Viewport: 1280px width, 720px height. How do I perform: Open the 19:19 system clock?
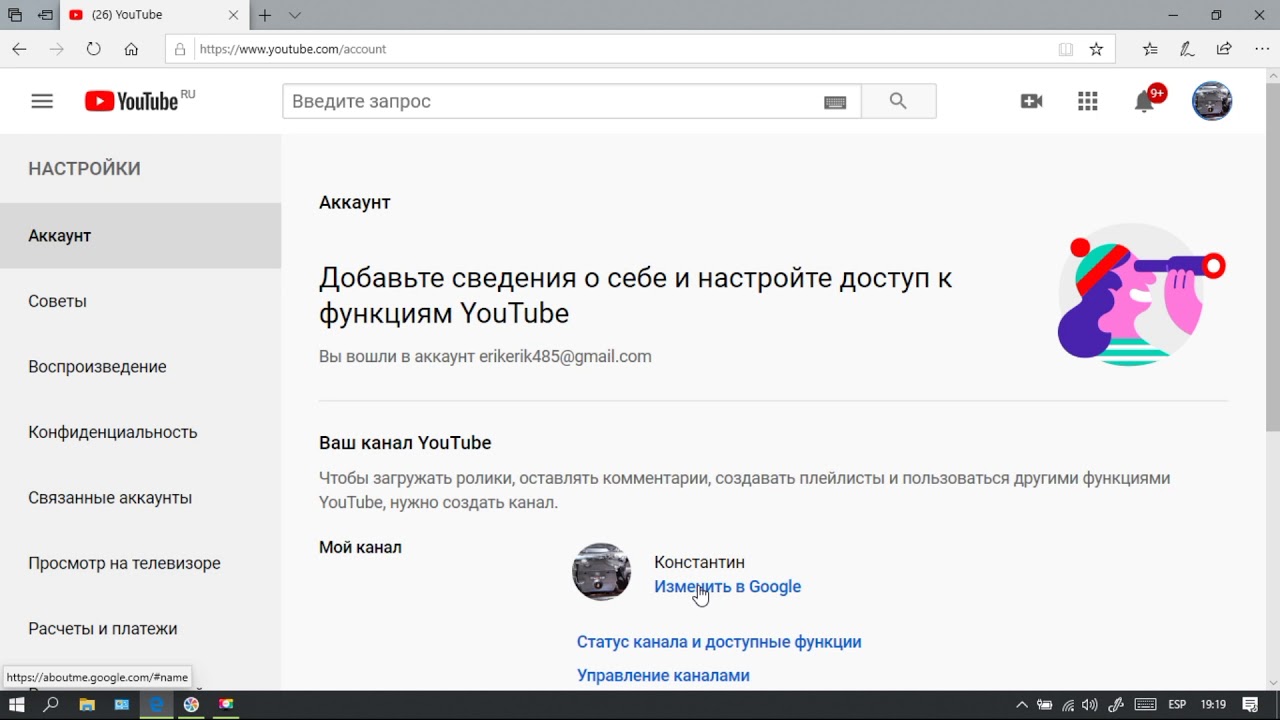pos(1213,704)
